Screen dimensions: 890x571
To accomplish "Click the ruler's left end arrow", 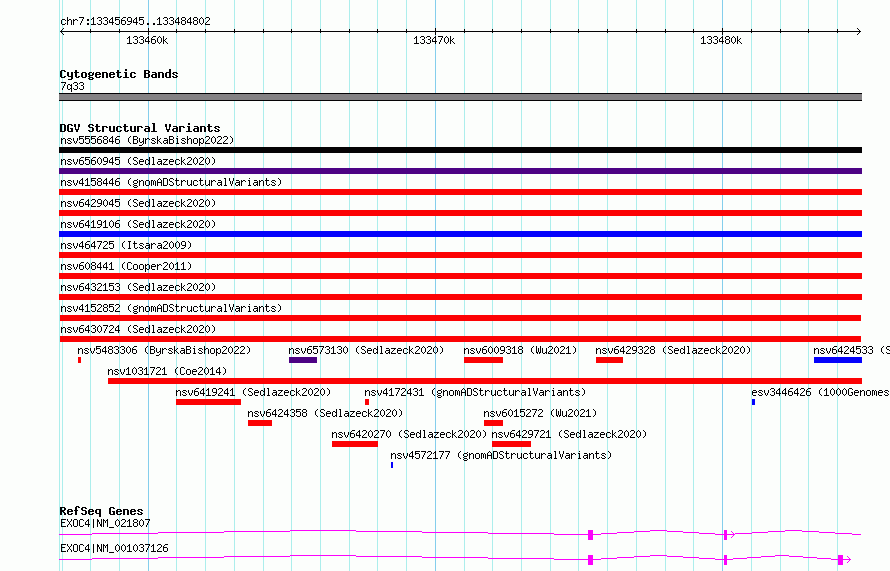I will point(62,31).
